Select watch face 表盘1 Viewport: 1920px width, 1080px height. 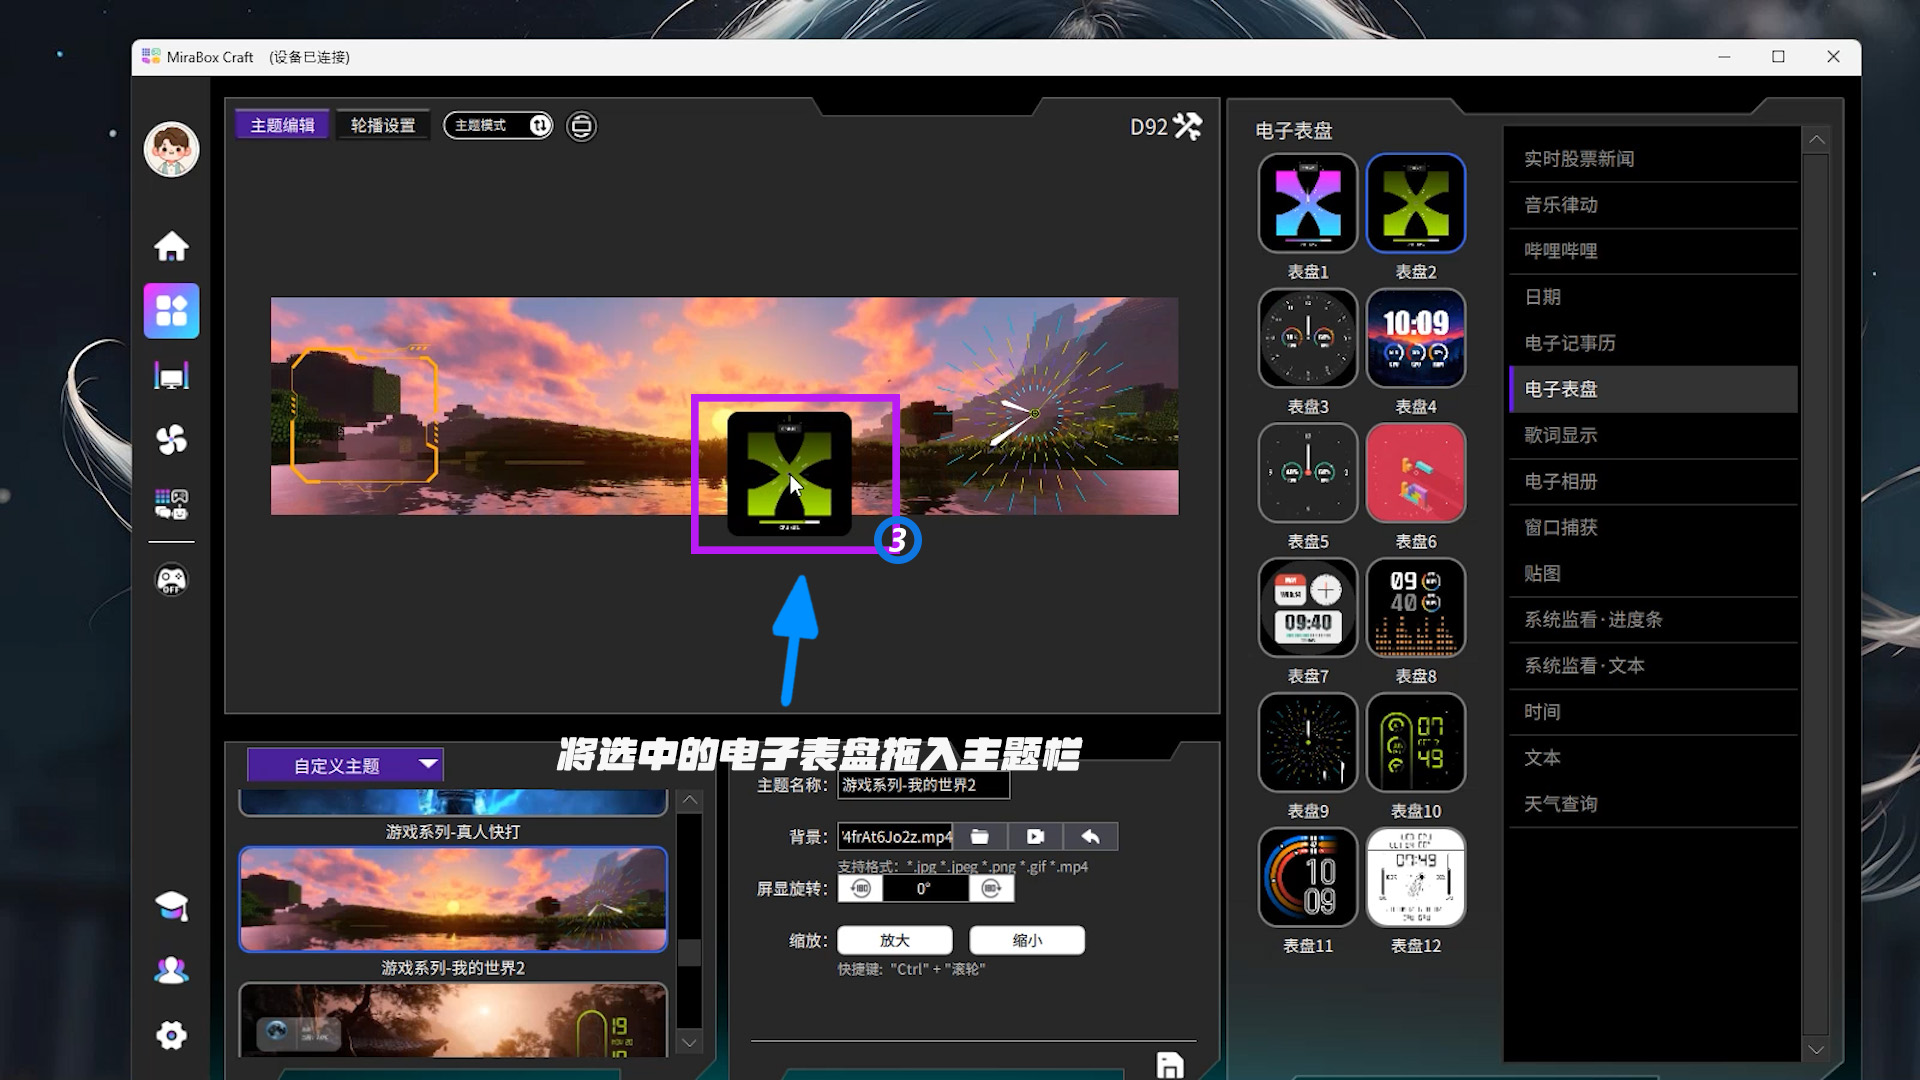point(1308,203)
